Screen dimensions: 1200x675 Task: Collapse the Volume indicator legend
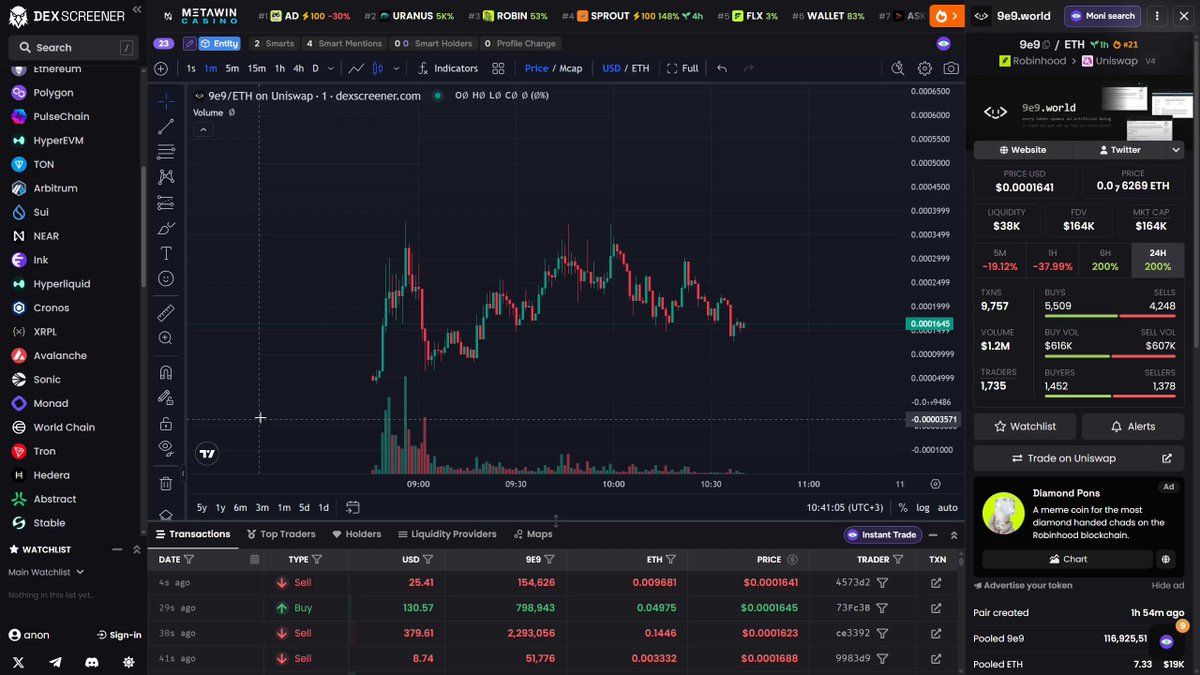pos(203,129)
